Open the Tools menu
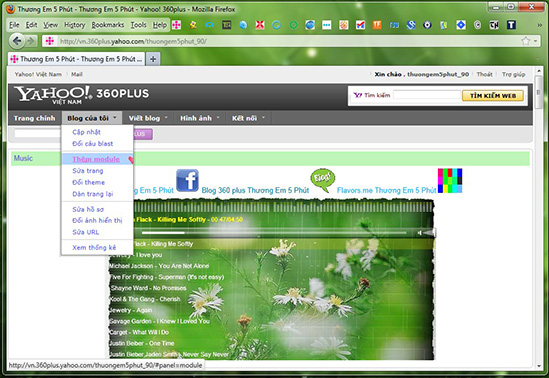This screenshot has width=549, height=378. 139,25
